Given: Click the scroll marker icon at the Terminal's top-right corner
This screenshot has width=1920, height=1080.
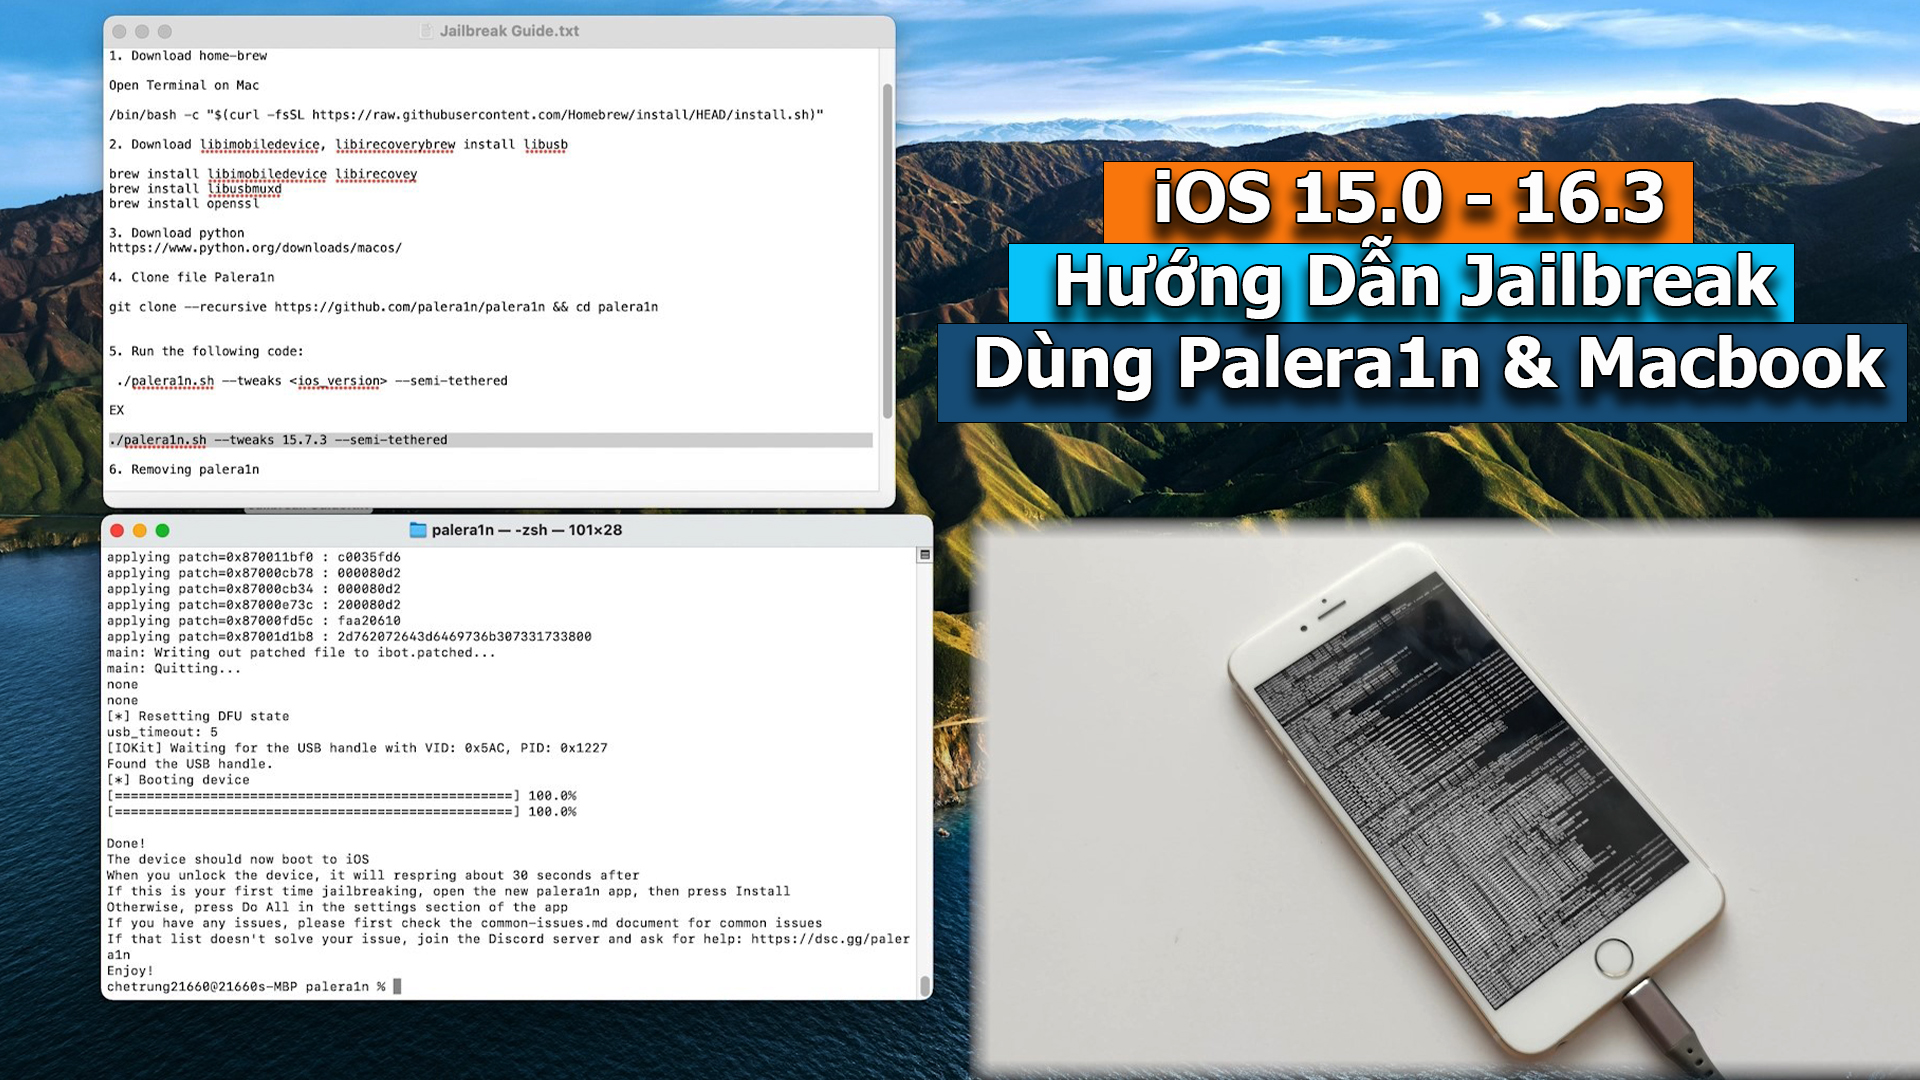Looking at the screenshot, I should [925, 555].
